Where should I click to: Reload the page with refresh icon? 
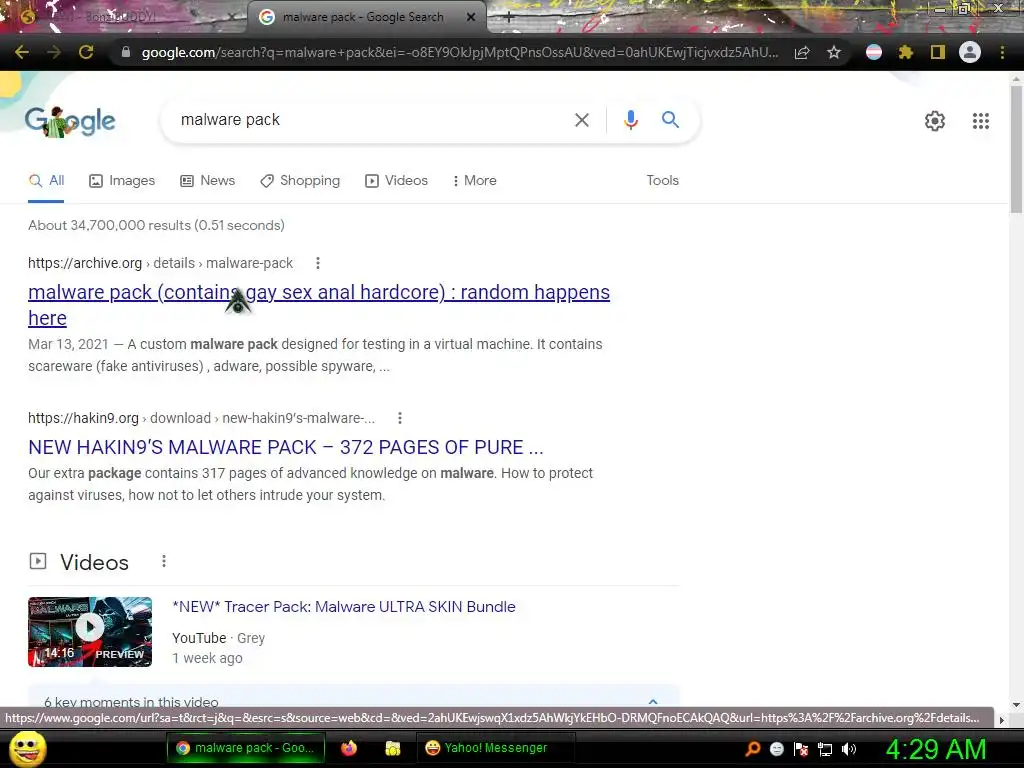pos(86,52)
